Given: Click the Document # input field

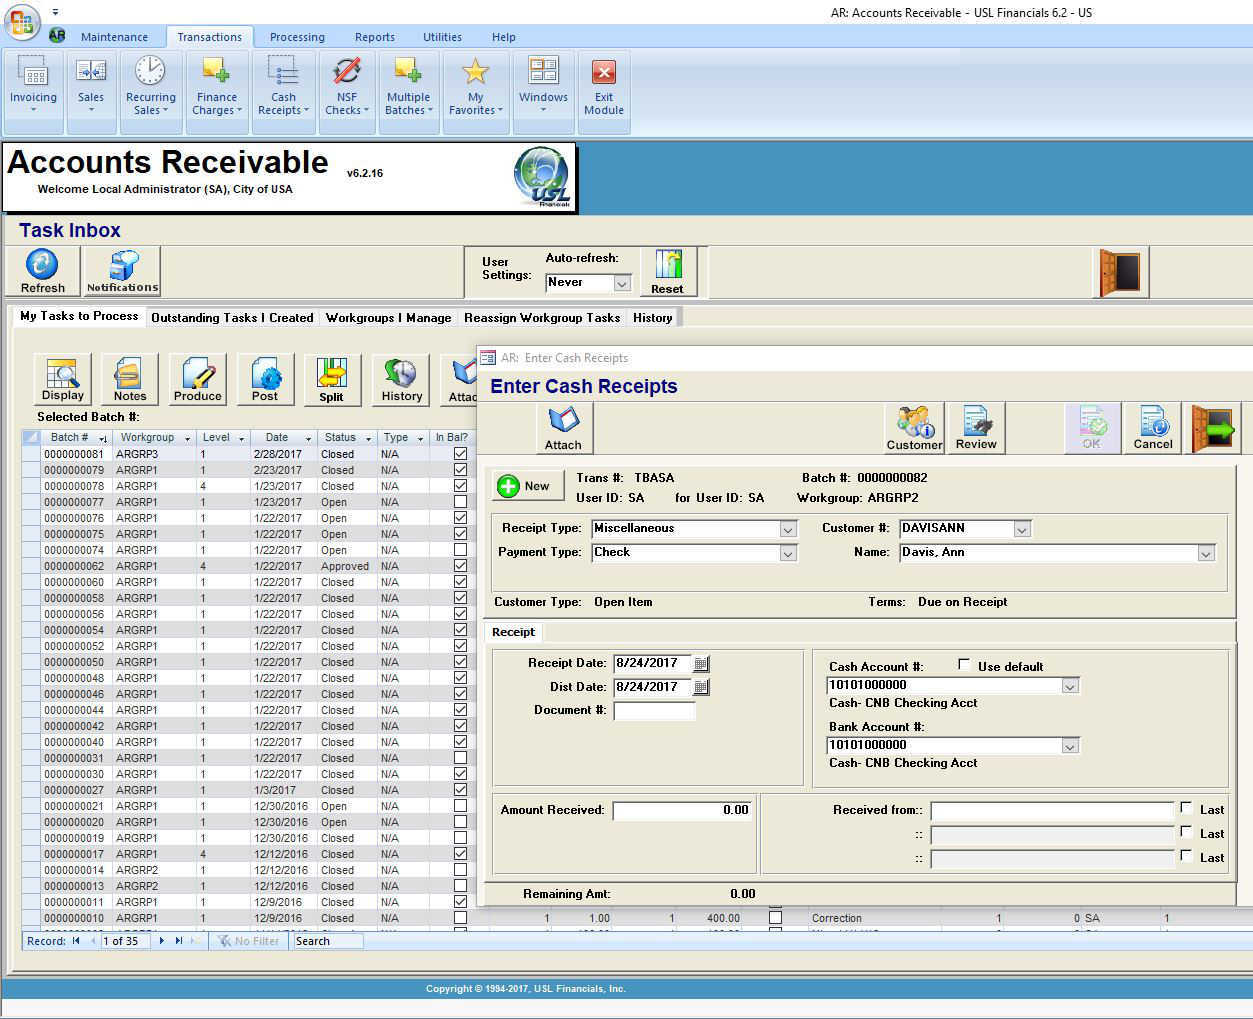Looking at the screenshot, I should tap(654, 711).
